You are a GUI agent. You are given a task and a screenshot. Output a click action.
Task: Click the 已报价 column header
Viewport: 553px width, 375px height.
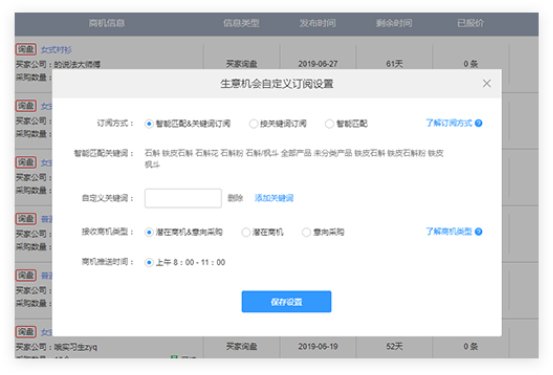coord(470,23)
